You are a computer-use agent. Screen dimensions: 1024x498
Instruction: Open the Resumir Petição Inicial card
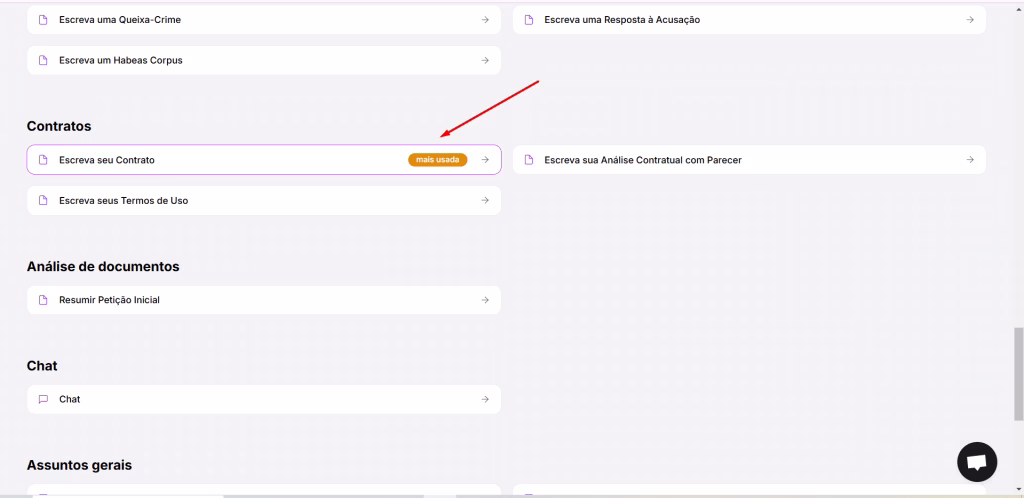[x=264, y=300]
